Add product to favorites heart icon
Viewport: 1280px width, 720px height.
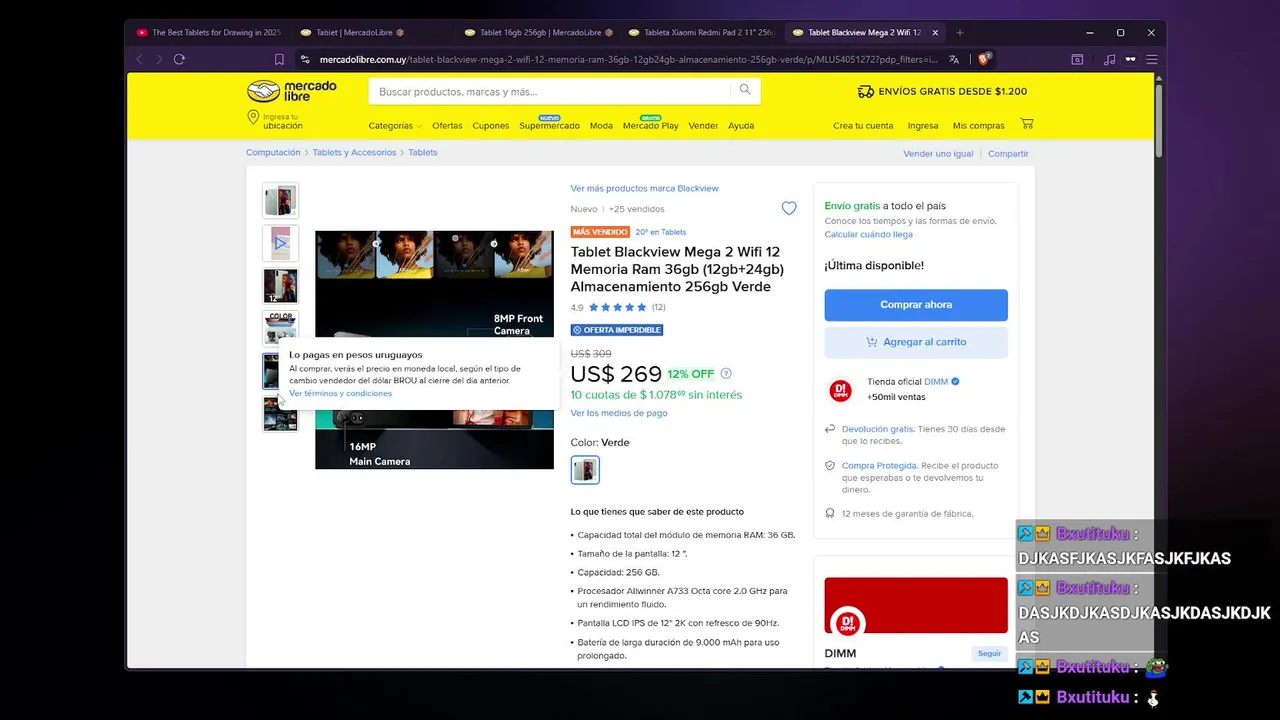789,208
